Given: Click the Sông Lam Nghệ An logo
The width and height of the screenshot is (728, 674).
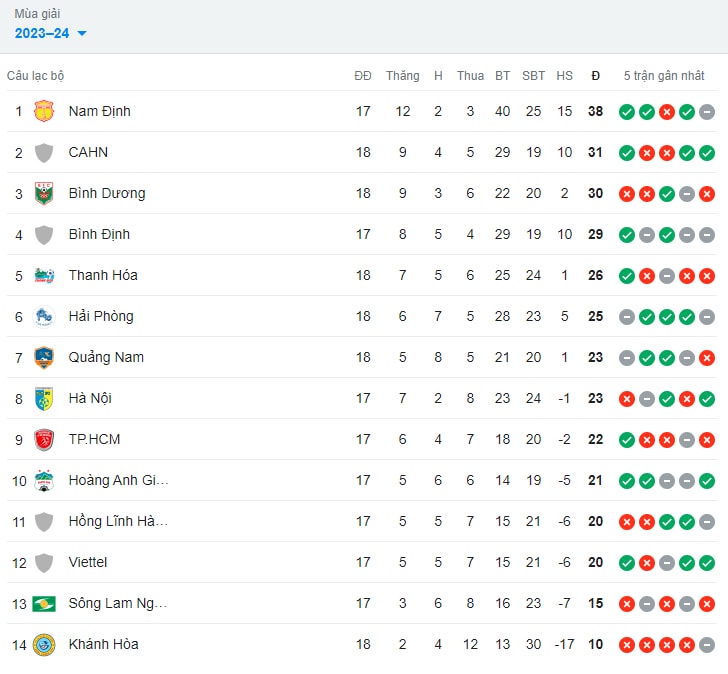Looking at the screenshot, I should pyautogui.click(x=44, y=603).
